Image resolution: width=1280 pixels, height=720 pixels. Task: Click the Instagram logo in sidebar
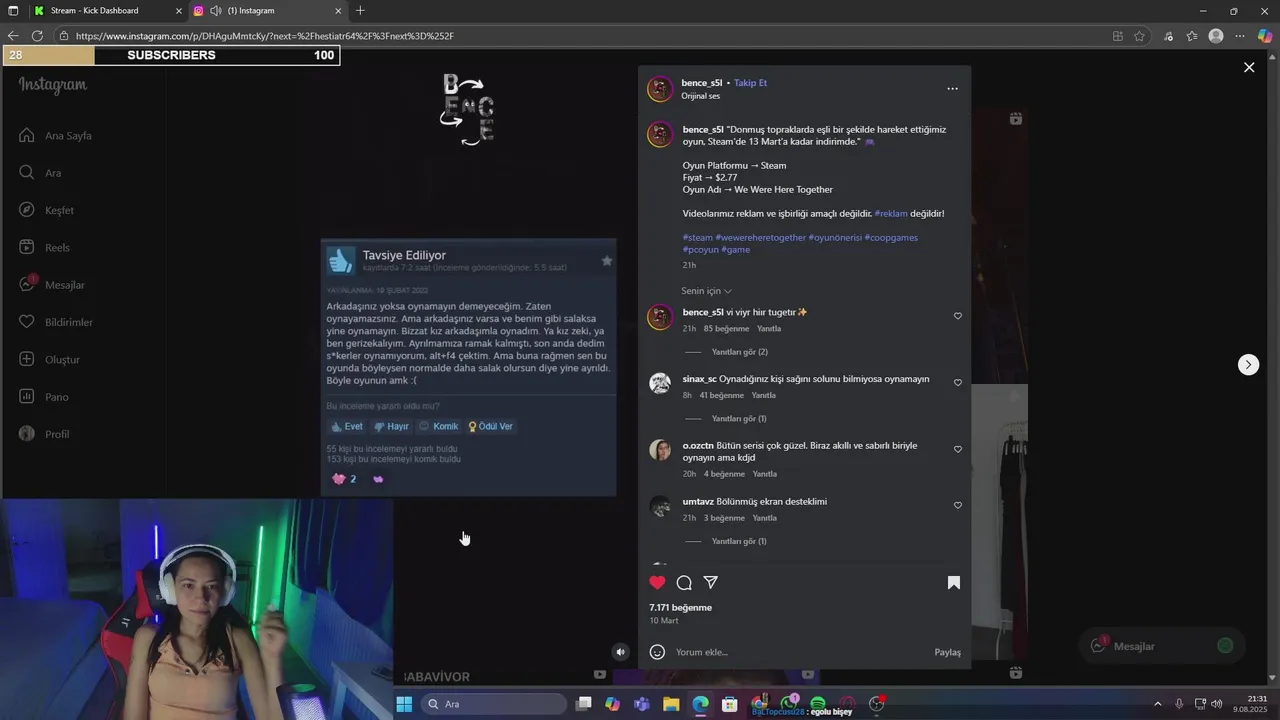pos(53,86)
